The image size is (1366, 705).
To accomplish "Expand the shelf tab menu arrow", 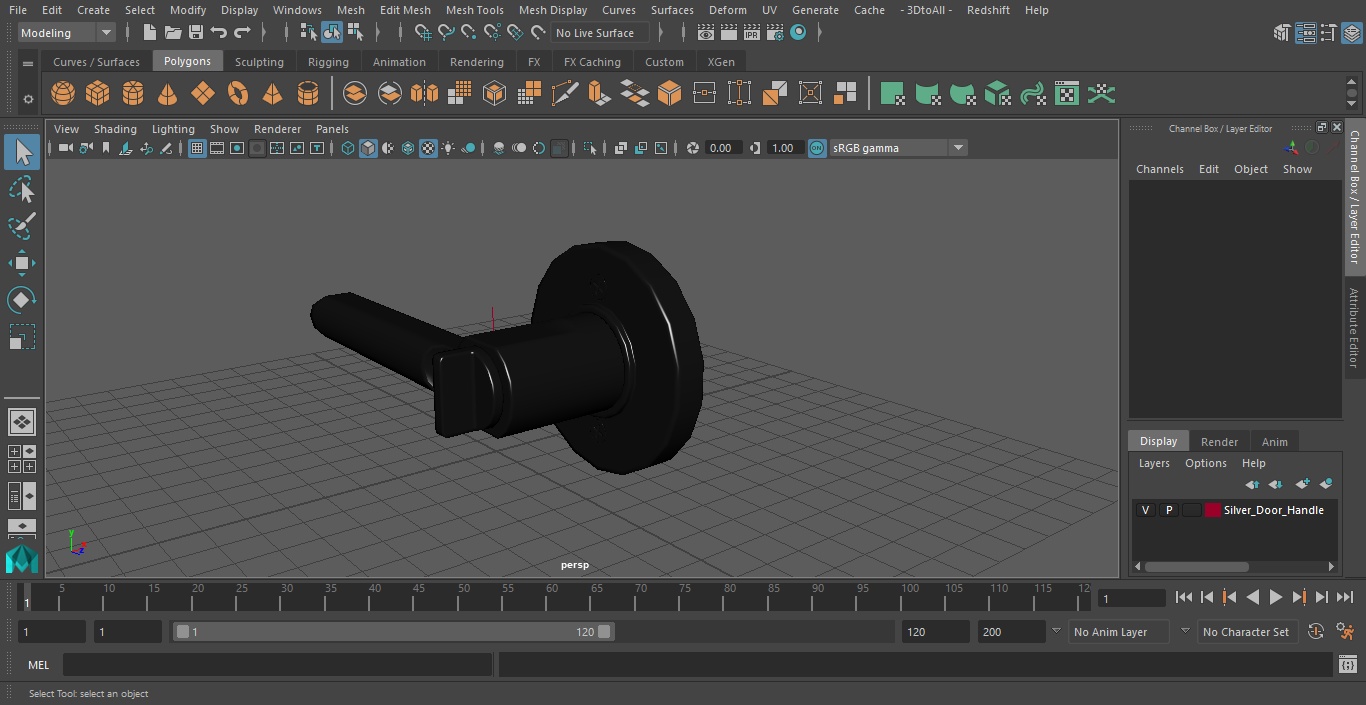I will tap(28, 62).
